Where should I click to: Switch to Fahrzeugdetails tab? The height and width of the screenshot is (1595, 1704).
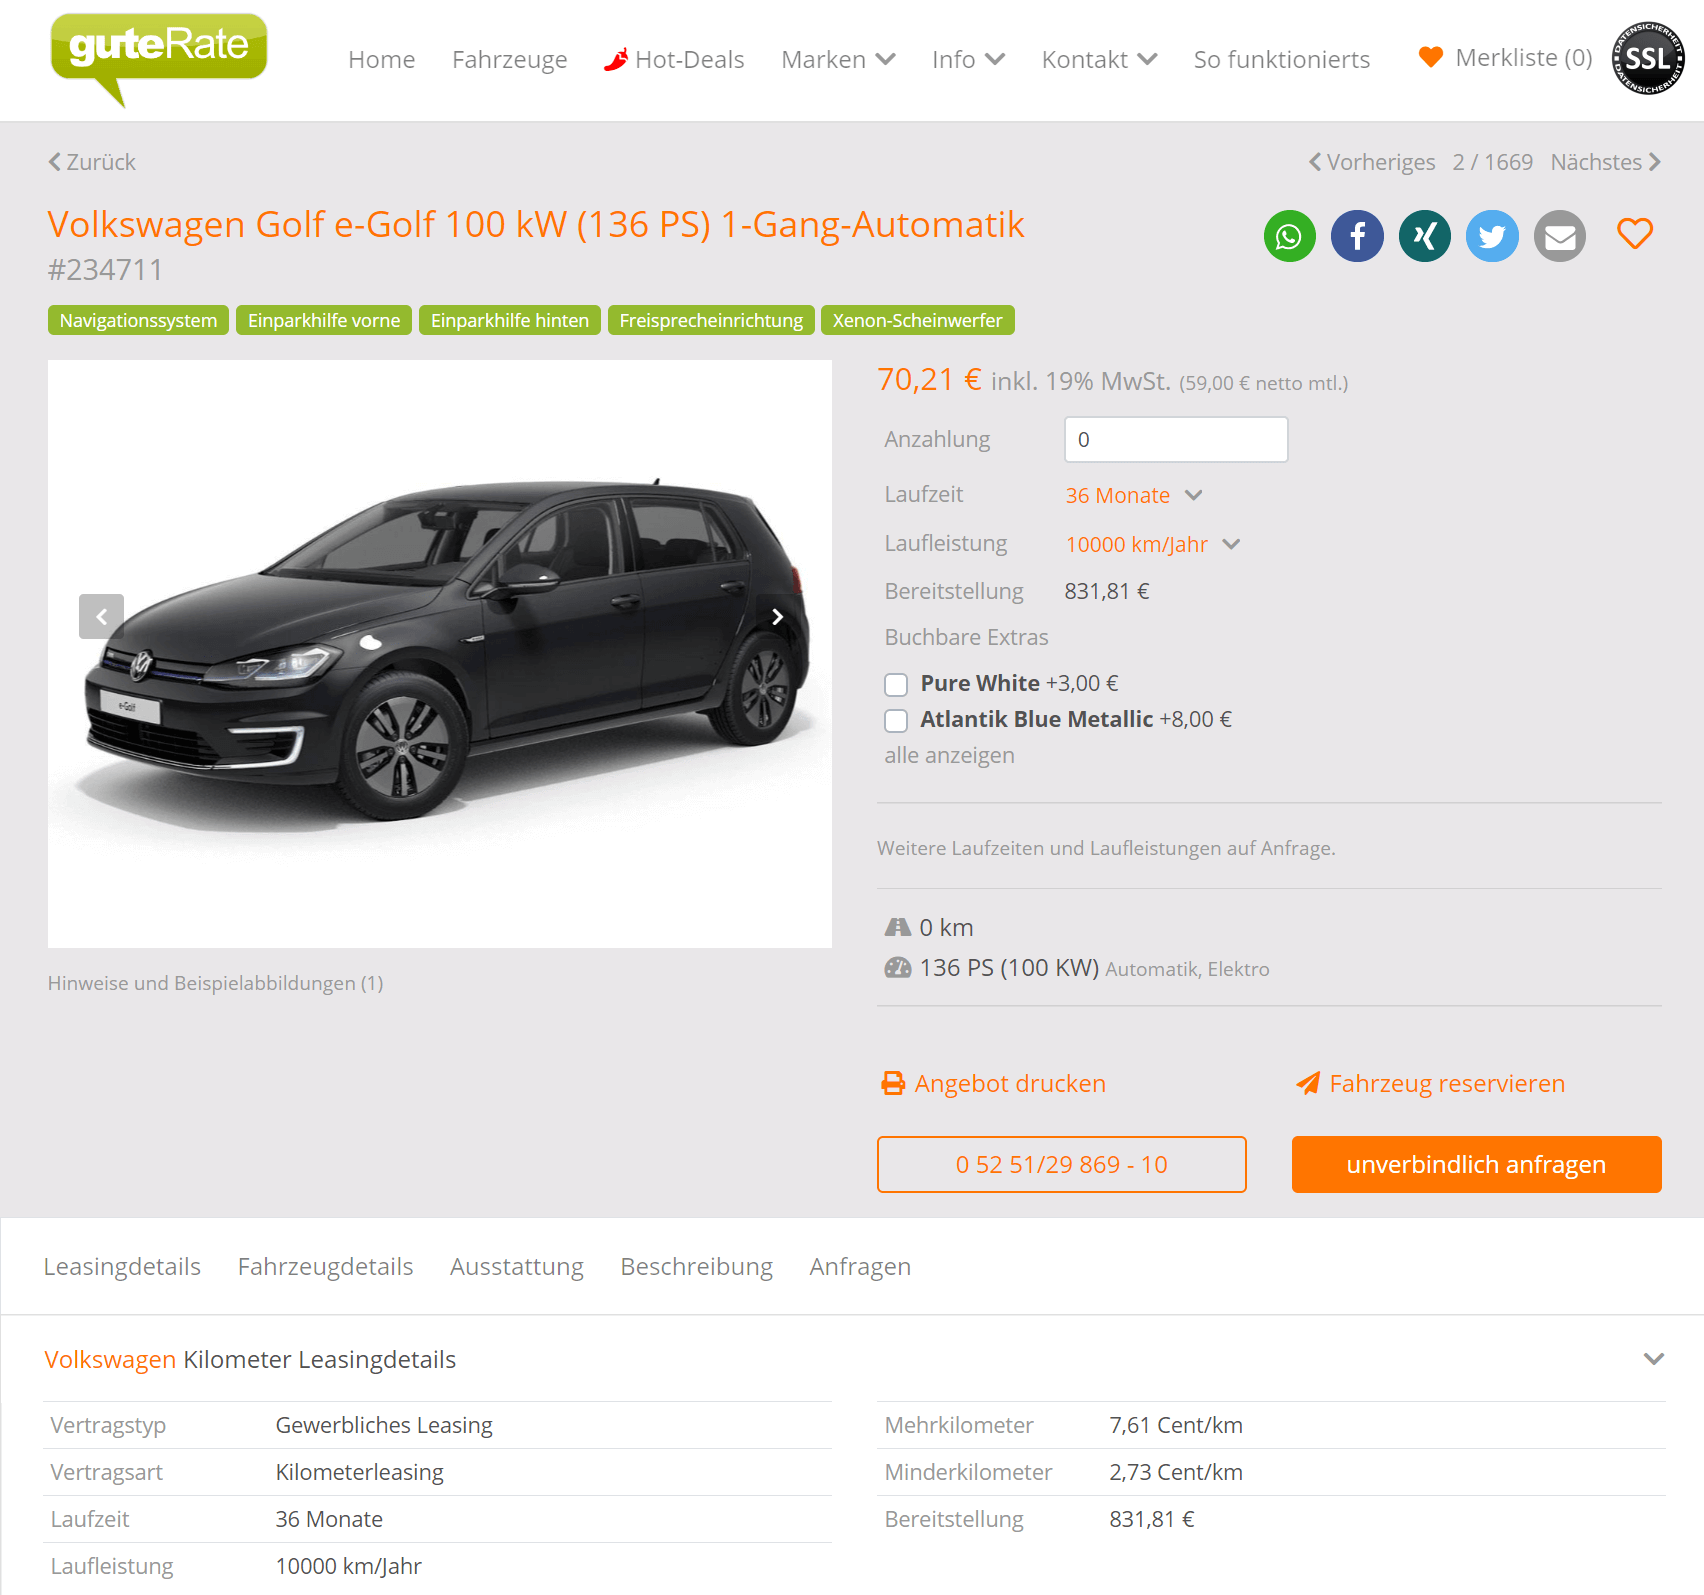point(325,1266)
